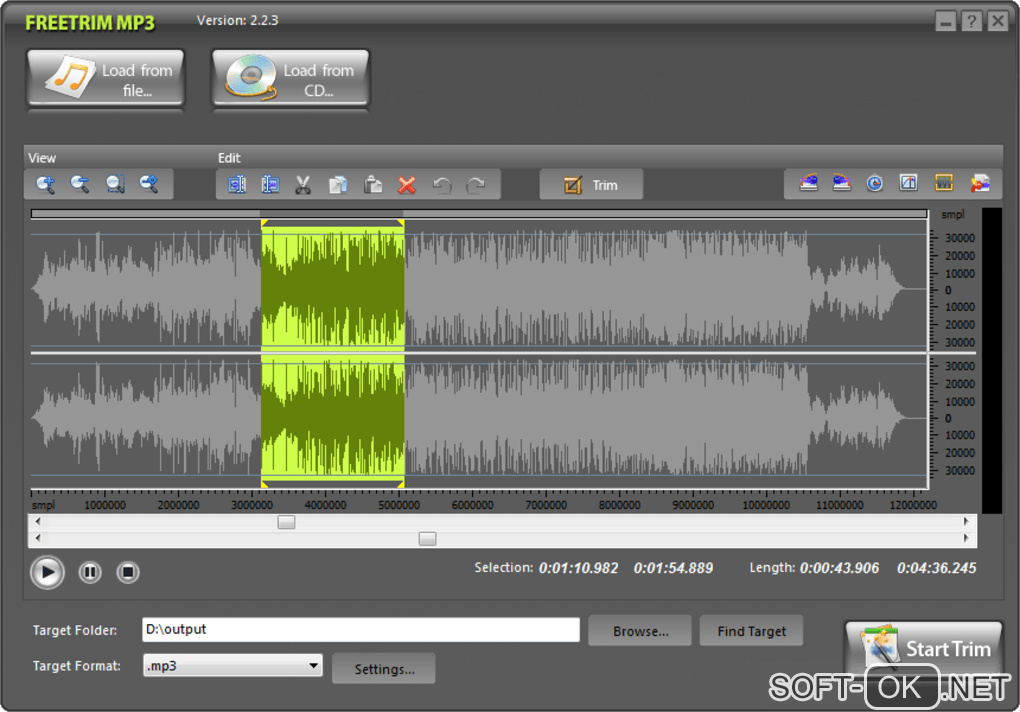This screenshot has height=712, width=1020.
Task: Click the clock icon in right toolbar
Action: [x=875, y=183]
